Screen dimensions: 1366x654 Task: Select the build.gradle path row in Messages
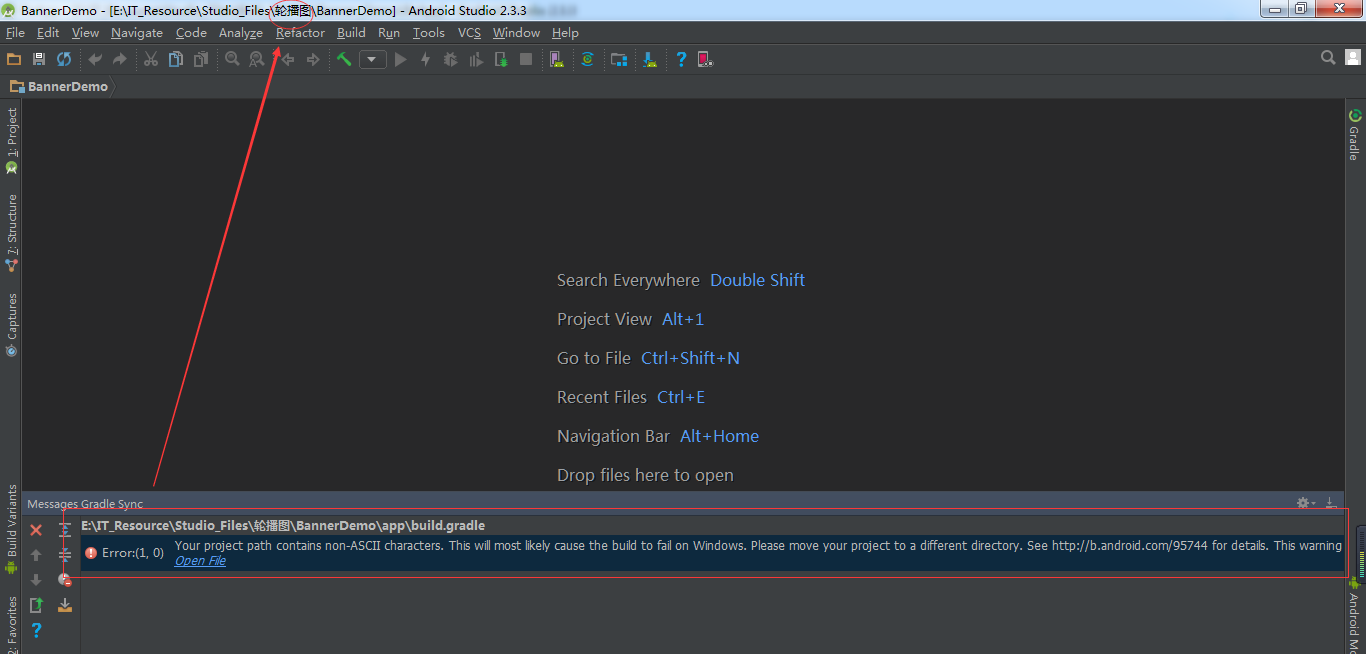[x=713, y=526]
